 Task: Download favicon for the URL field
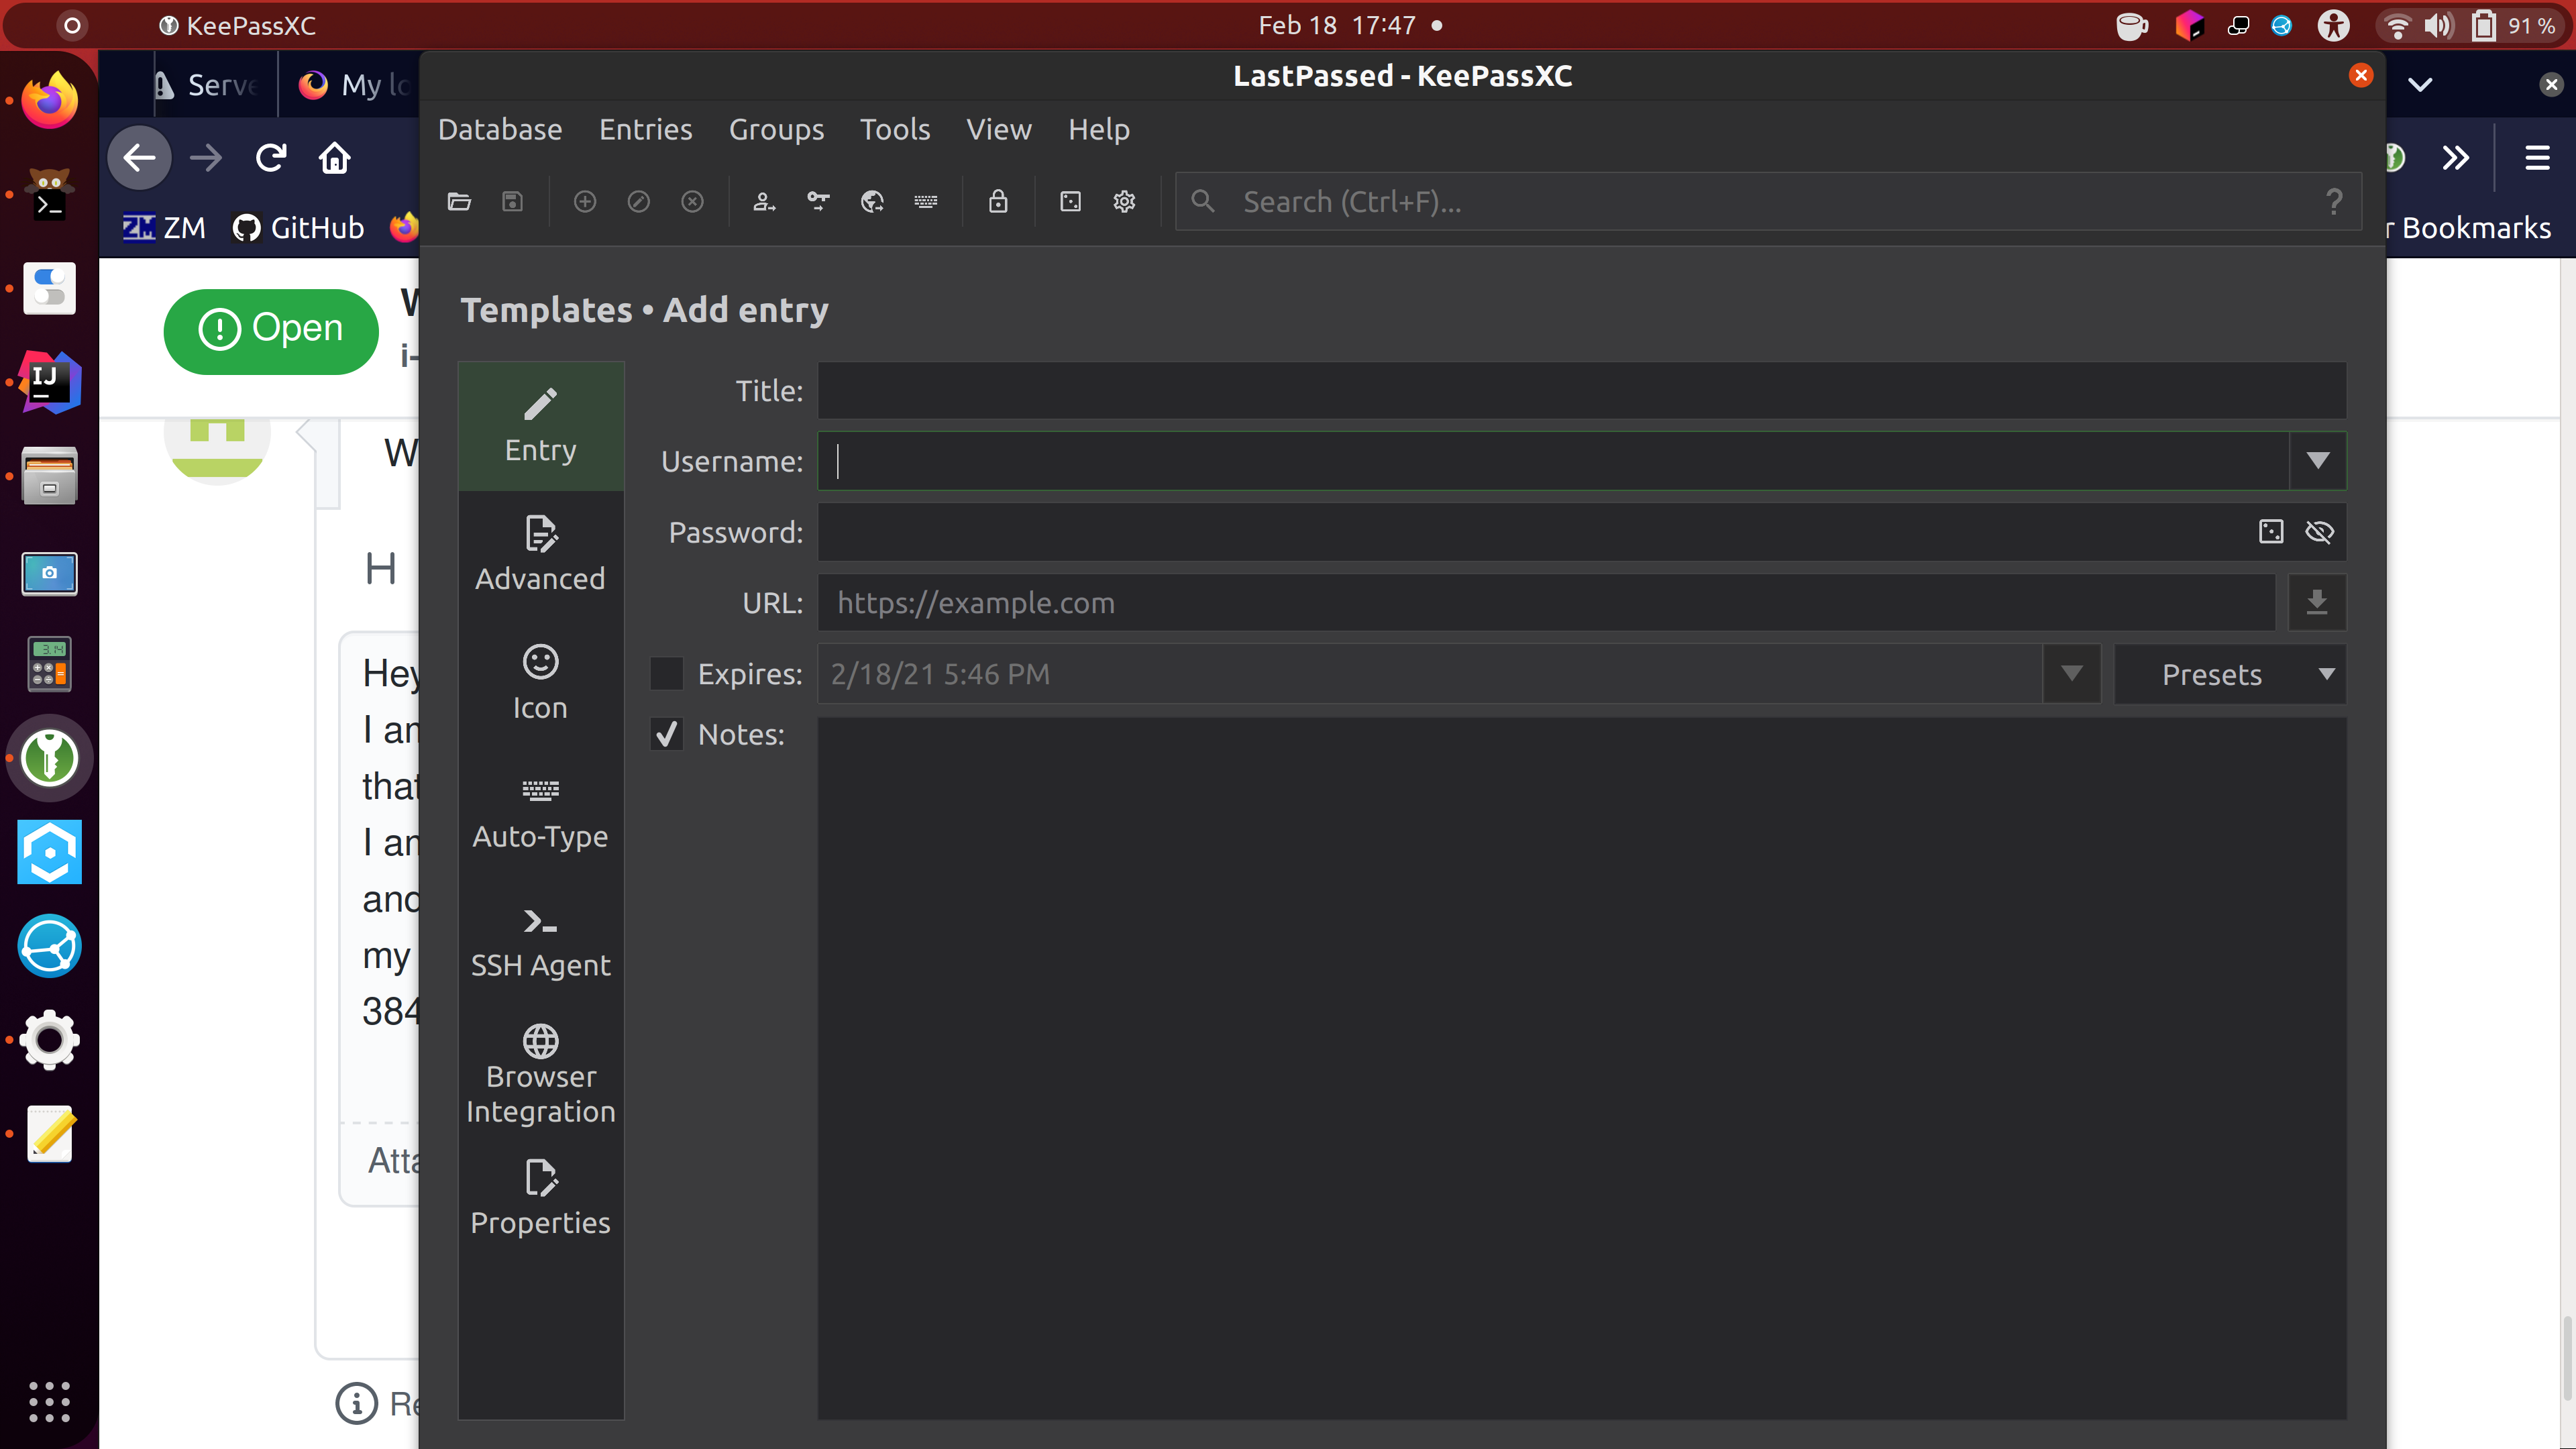coord(2318,602)
